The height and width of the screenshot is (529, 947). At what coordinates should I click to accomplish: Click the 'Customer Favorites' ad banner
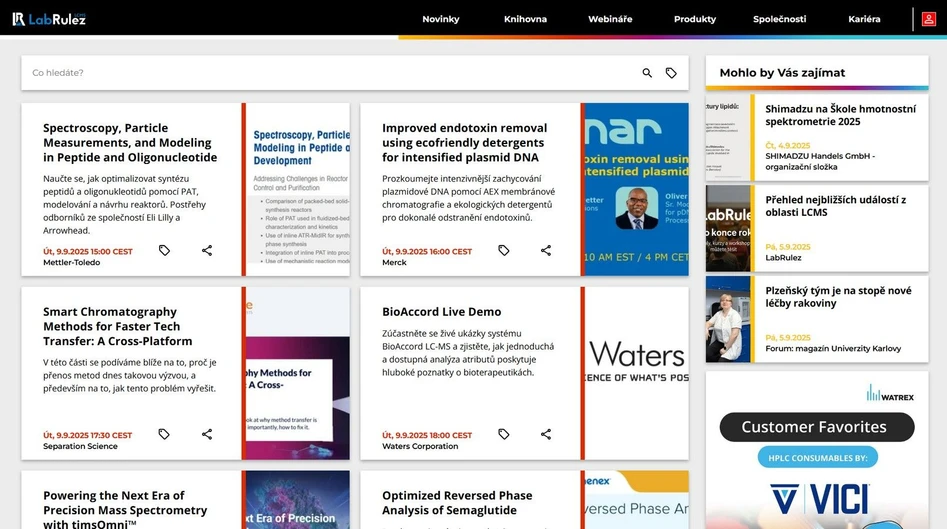817,427
